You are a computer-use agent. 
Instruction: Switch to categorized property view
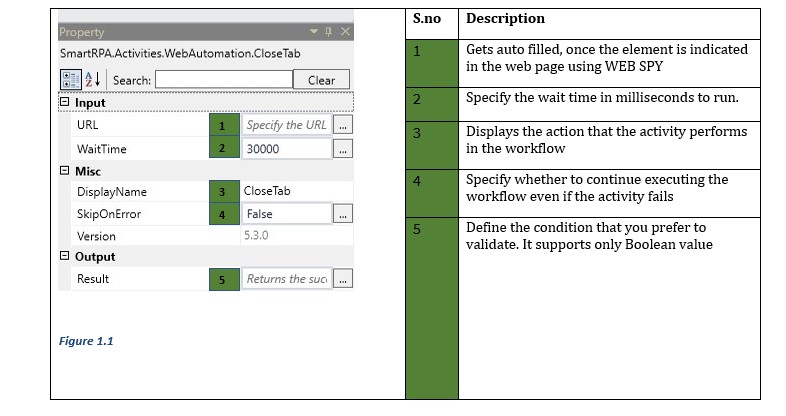[71, 80]
